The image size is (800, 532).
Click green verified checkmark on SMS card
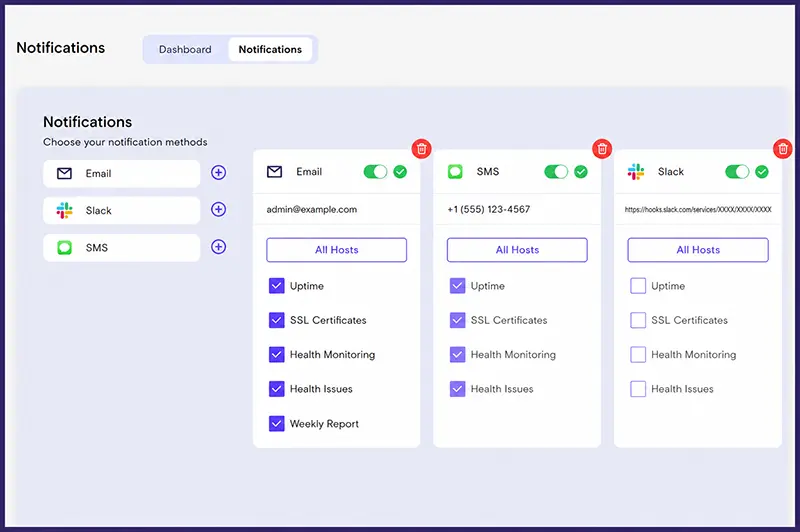[581, 172]
